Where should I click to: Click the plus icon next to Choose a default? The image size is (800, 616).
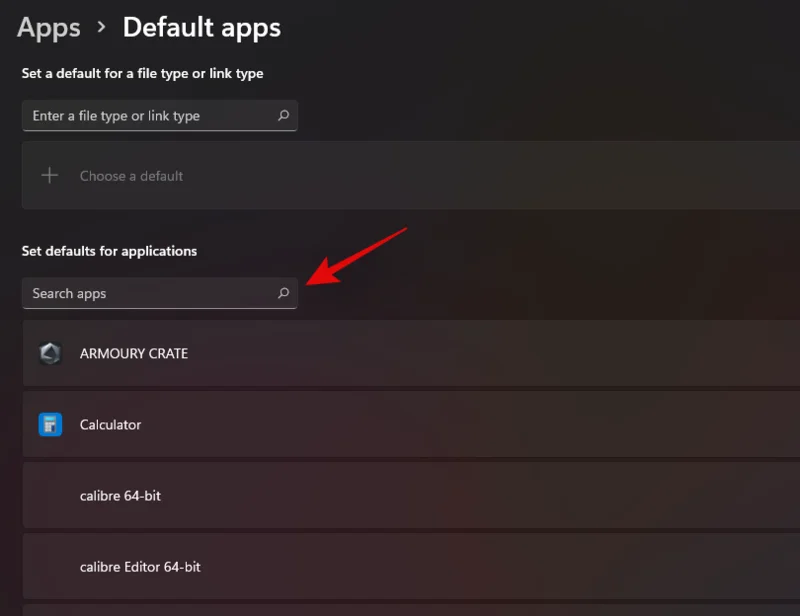tap(48, 174)
